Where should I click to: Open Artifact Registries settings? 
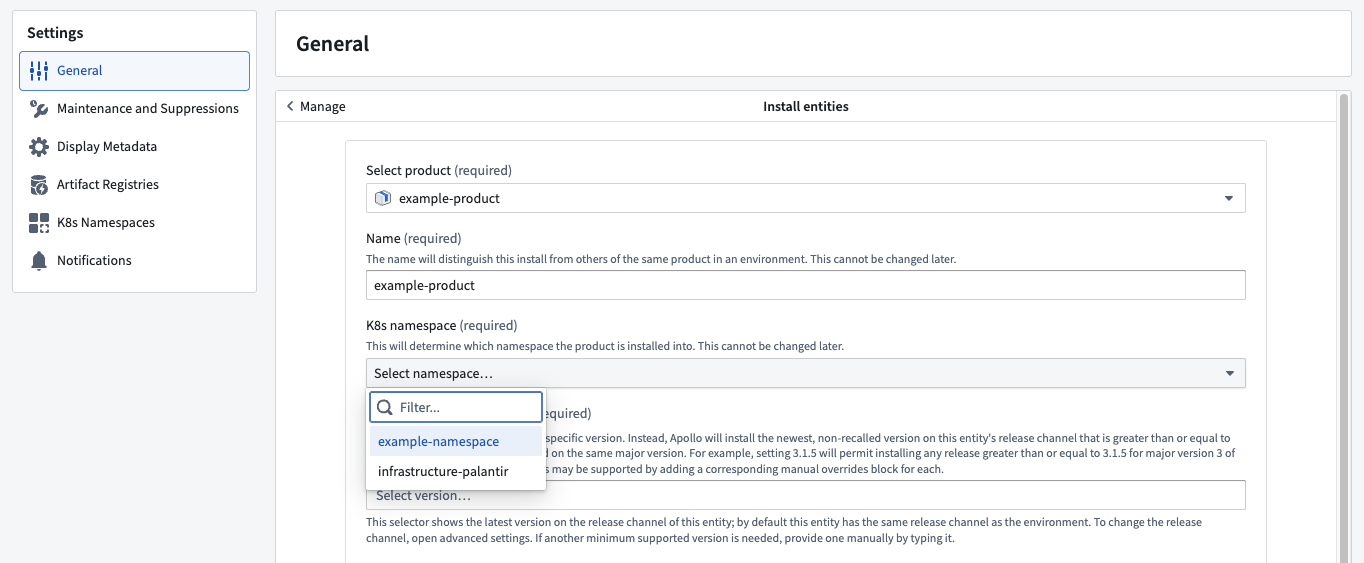point(134,185)
